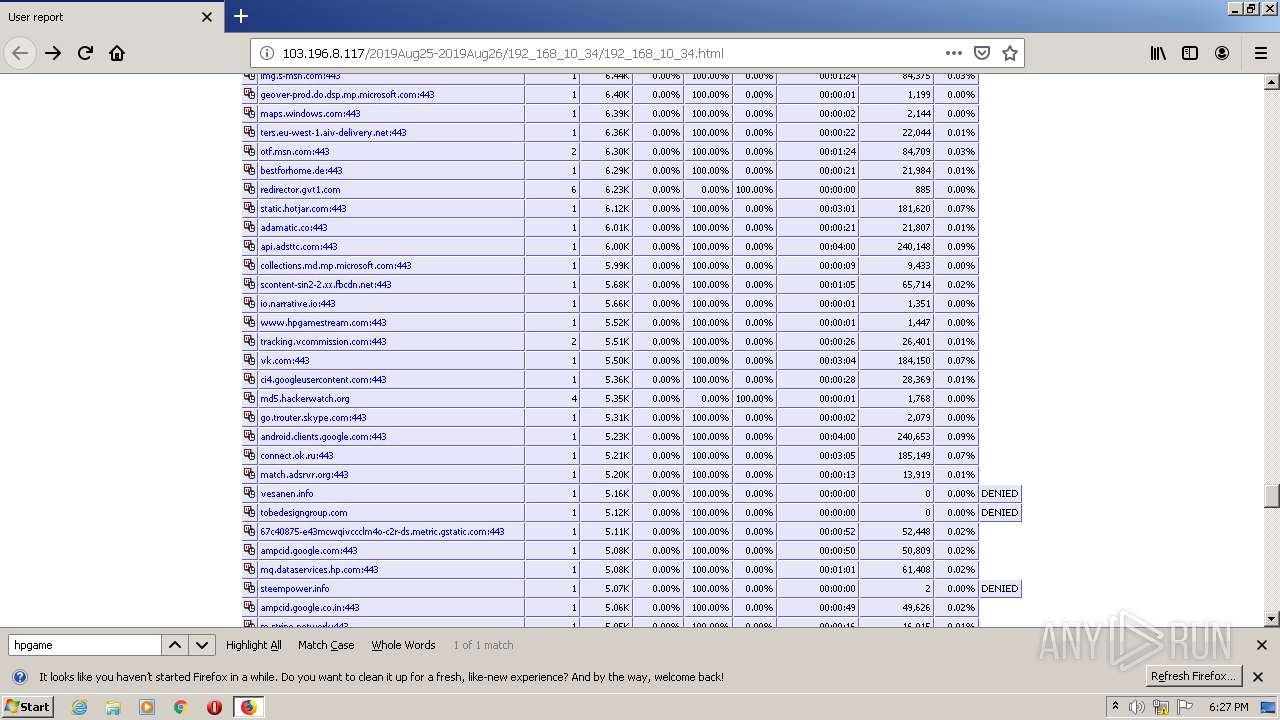Toggle Match Case in find bar
1280x720 pixels.
click(x=326, y=645)
